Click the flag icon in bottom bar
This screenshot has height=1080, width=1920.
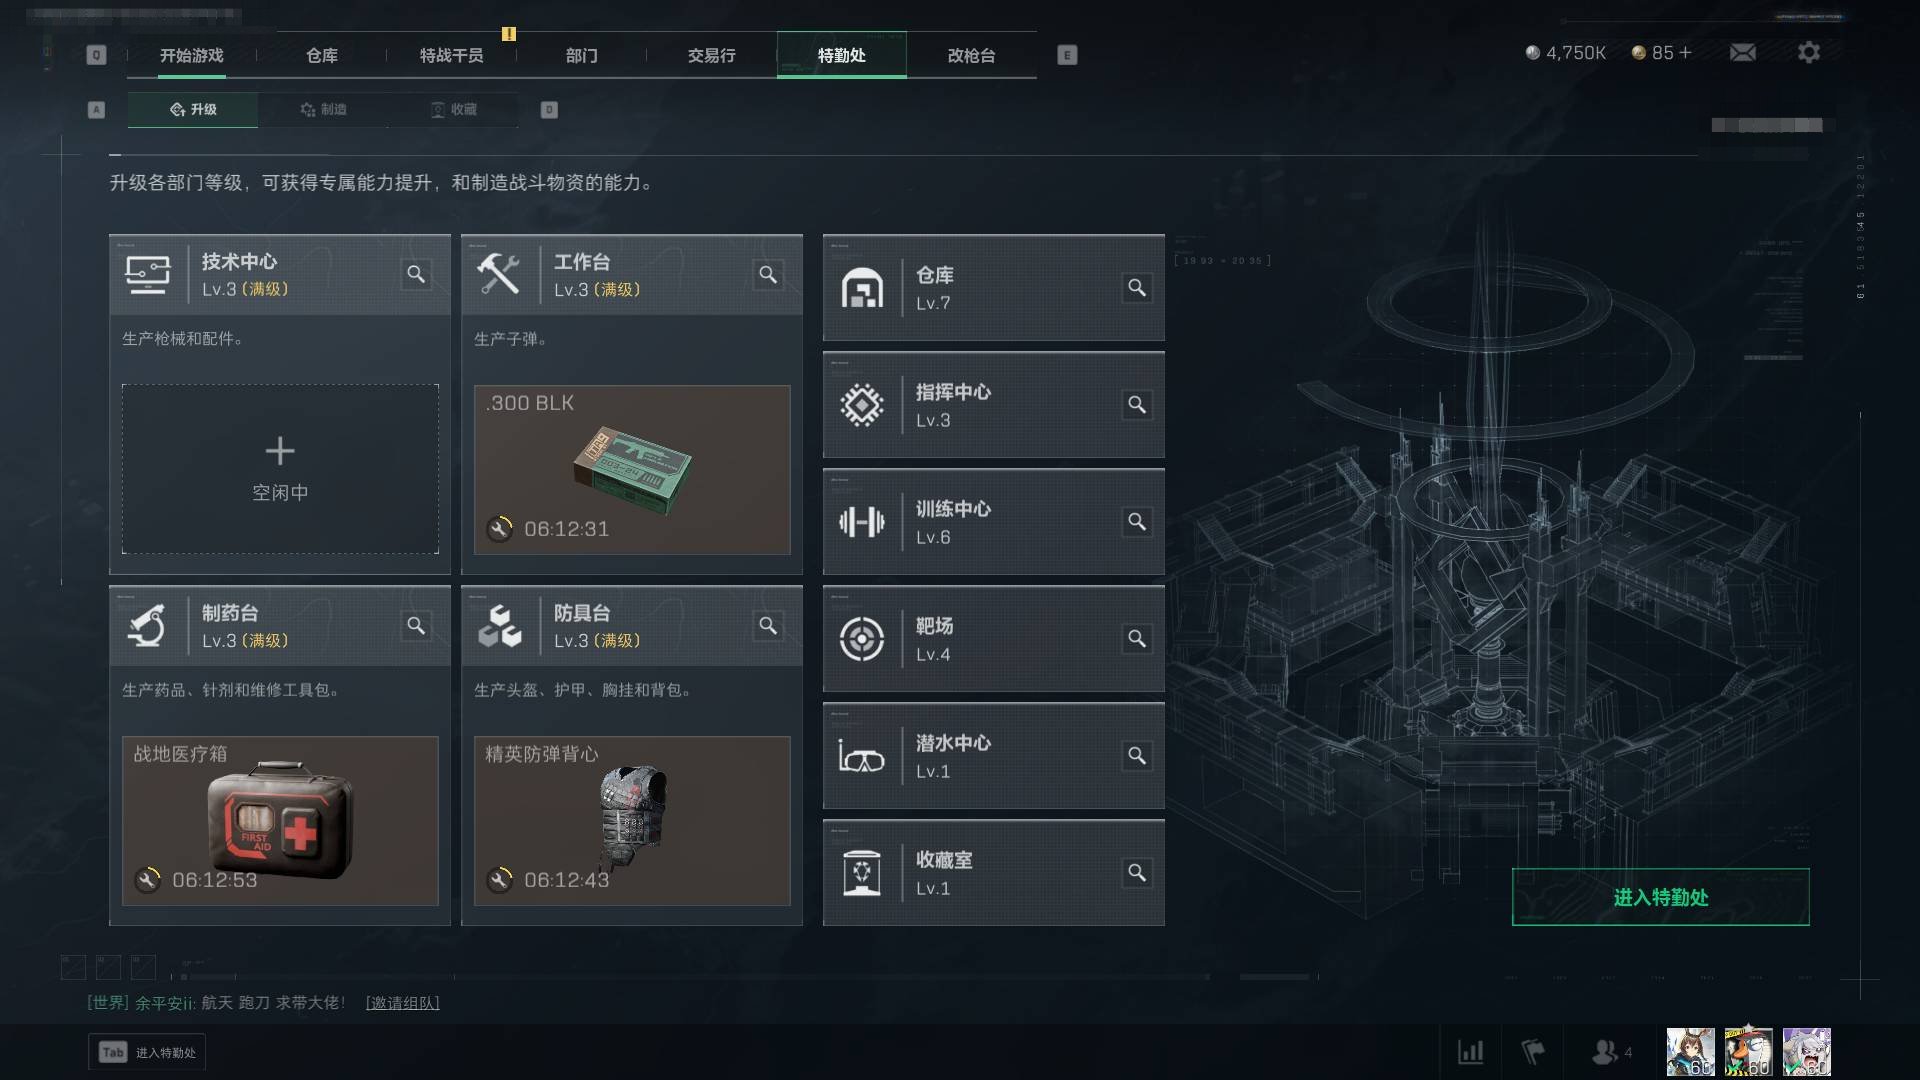click(1533, 1052)
